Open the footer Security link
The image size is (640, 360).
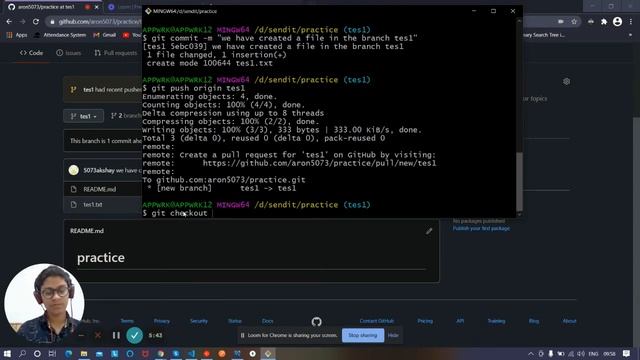pos(199,321)
